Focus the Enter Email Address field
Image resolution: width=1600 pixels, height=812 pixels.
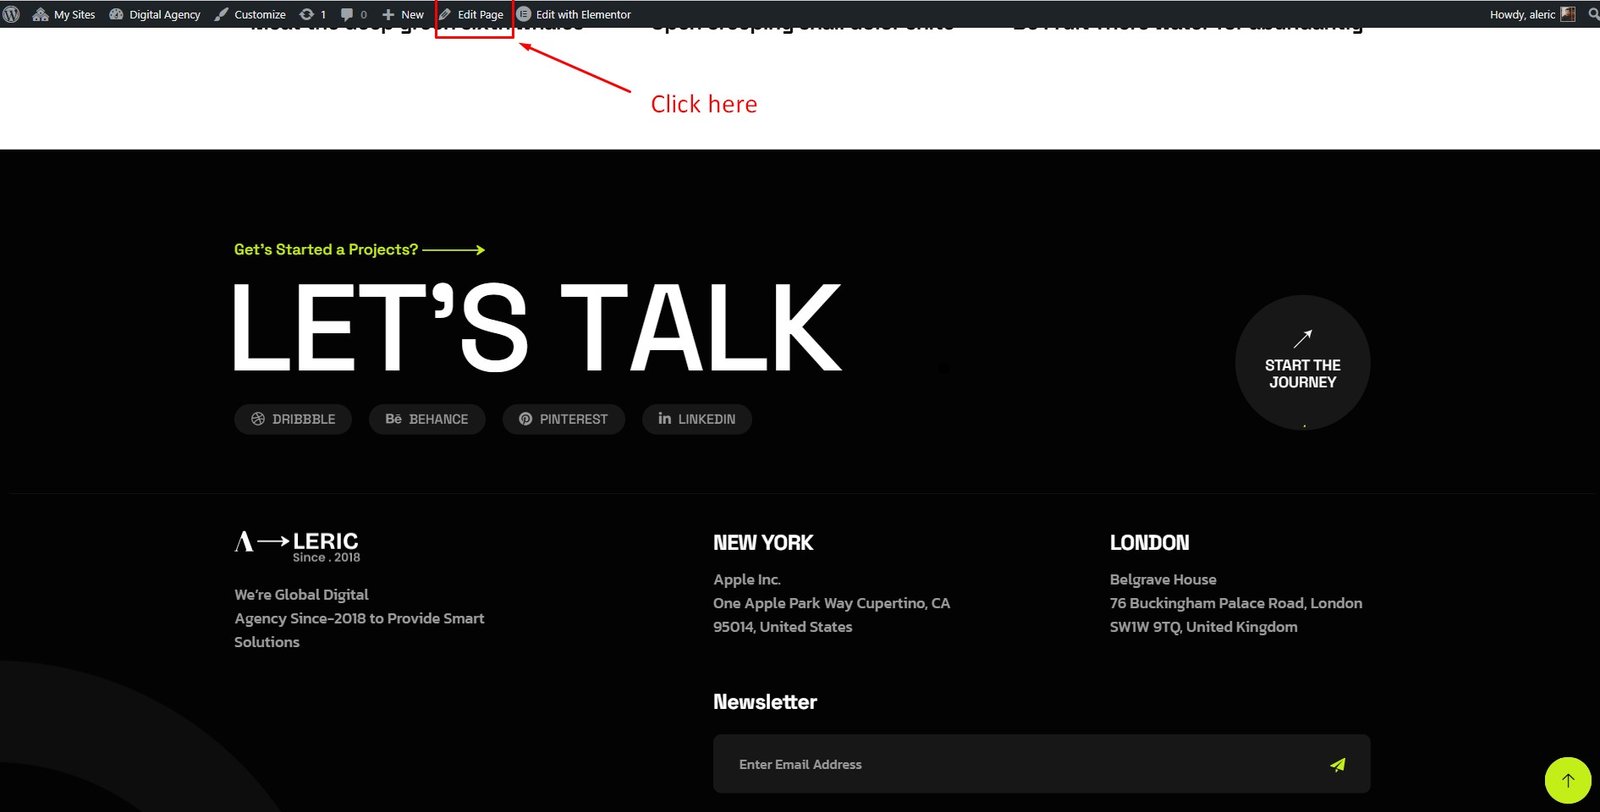click(1010, 764)
